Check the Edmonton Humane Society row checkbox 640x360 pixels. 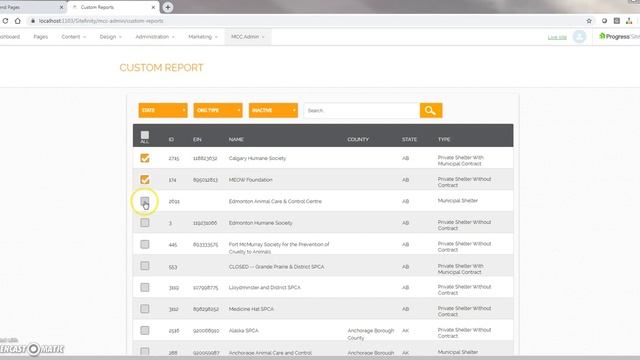pyautogui.click(x=144, y=223)
